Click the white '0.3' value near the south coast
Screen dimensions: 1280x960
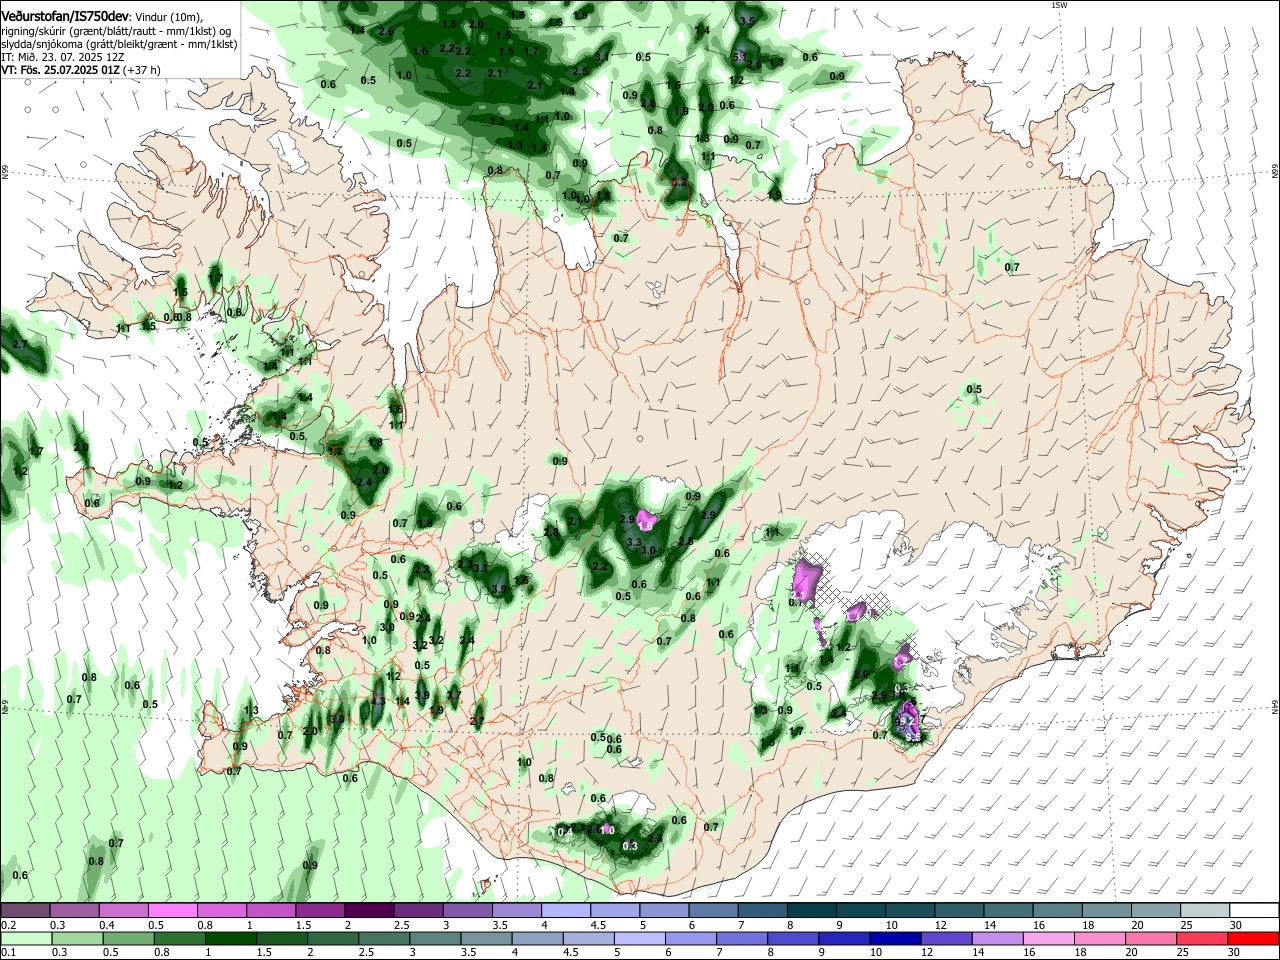tap(630, 846)
